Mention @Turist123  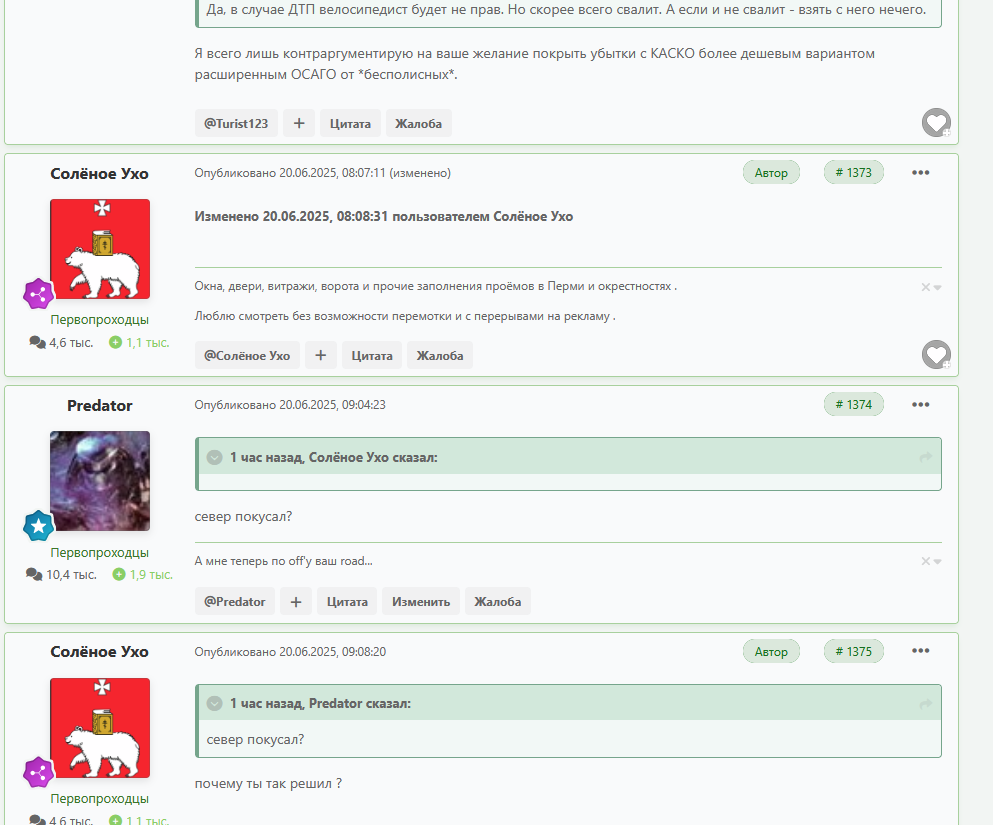tap(236, 123)
